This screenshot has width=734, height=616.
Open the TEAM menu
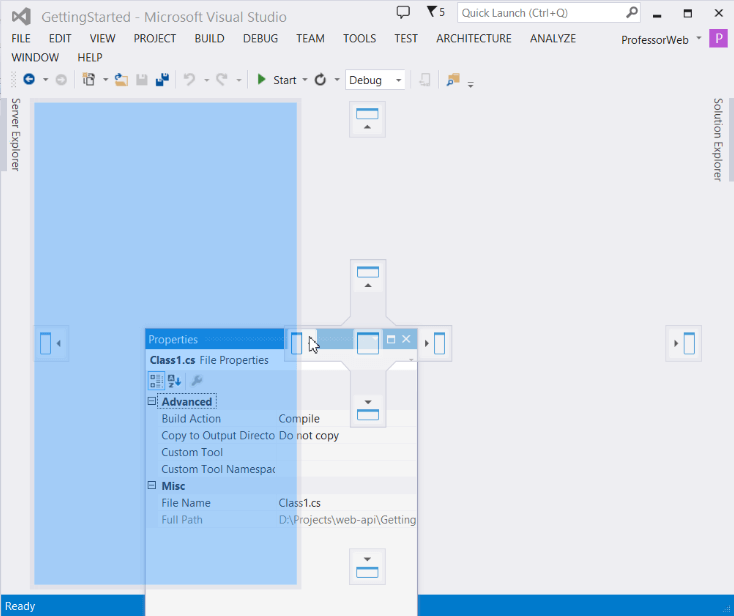[310, 38]
